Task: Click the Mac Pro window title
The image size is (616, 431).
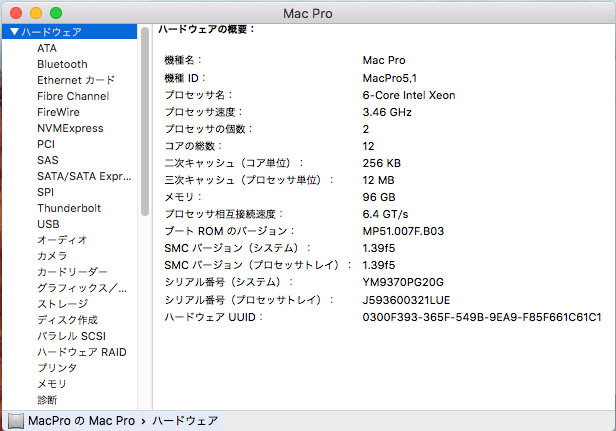Action: tap(308, 14)
